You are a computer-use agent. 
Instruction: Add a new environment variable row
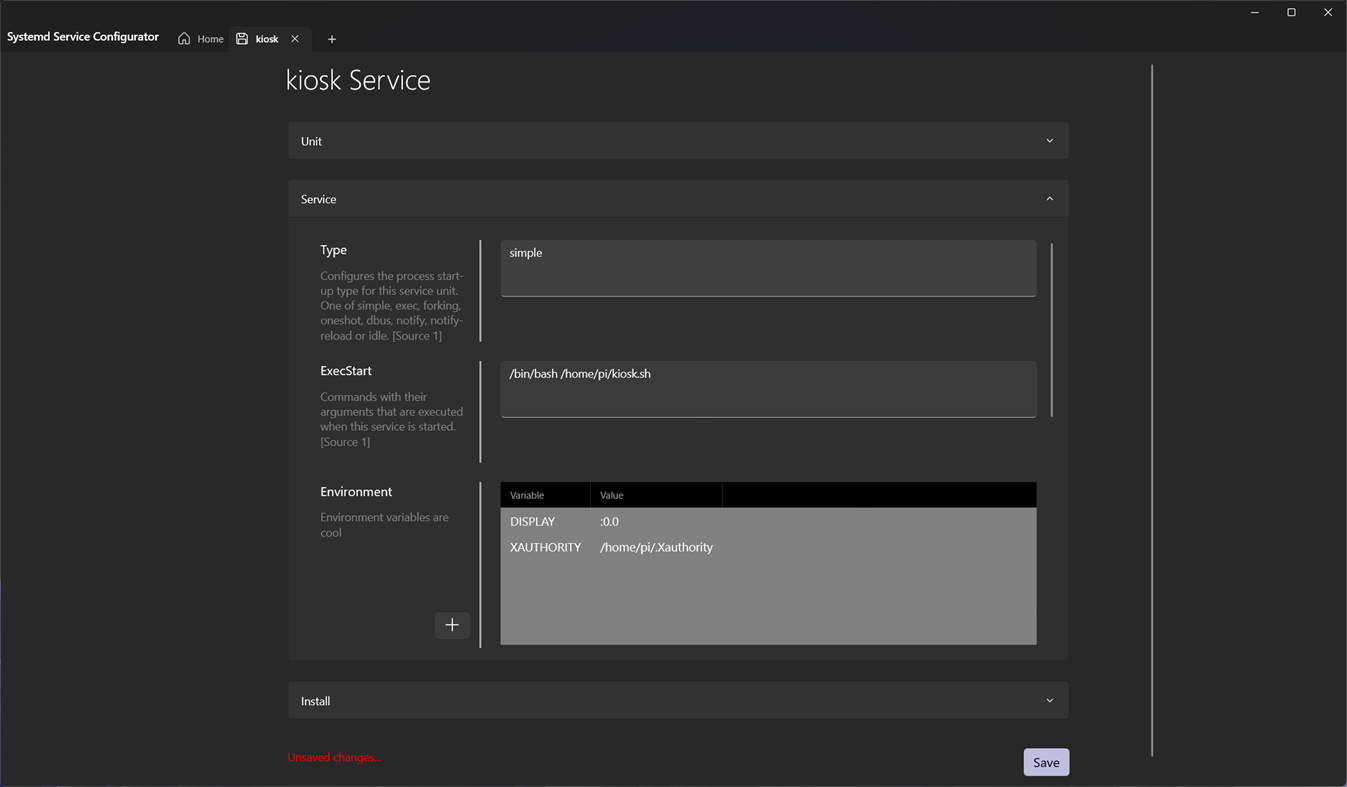[x=452, y=625]
